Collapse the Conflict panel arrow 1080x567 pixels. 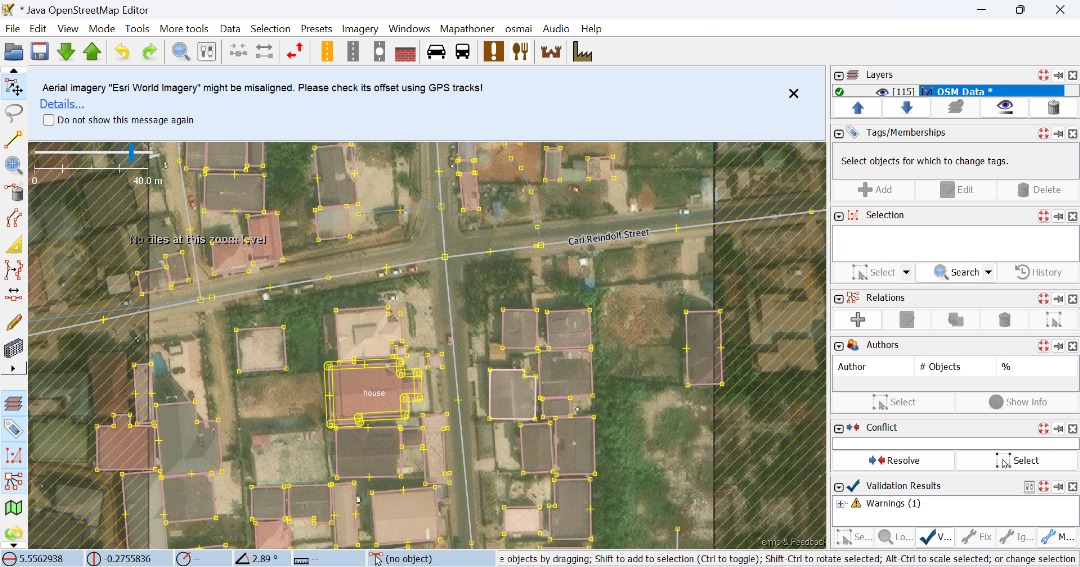click(x=838, y=428)
